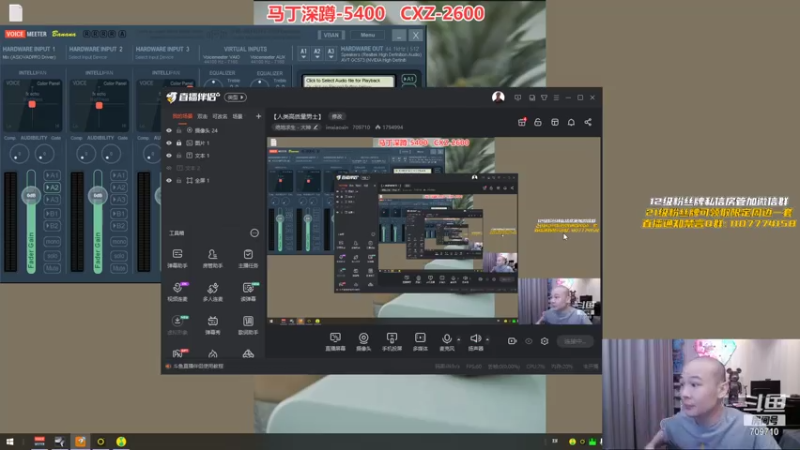Open 弹幕助手 tool in the toolbox
Screen dimensions: 800x450
[x=177, y=258]
